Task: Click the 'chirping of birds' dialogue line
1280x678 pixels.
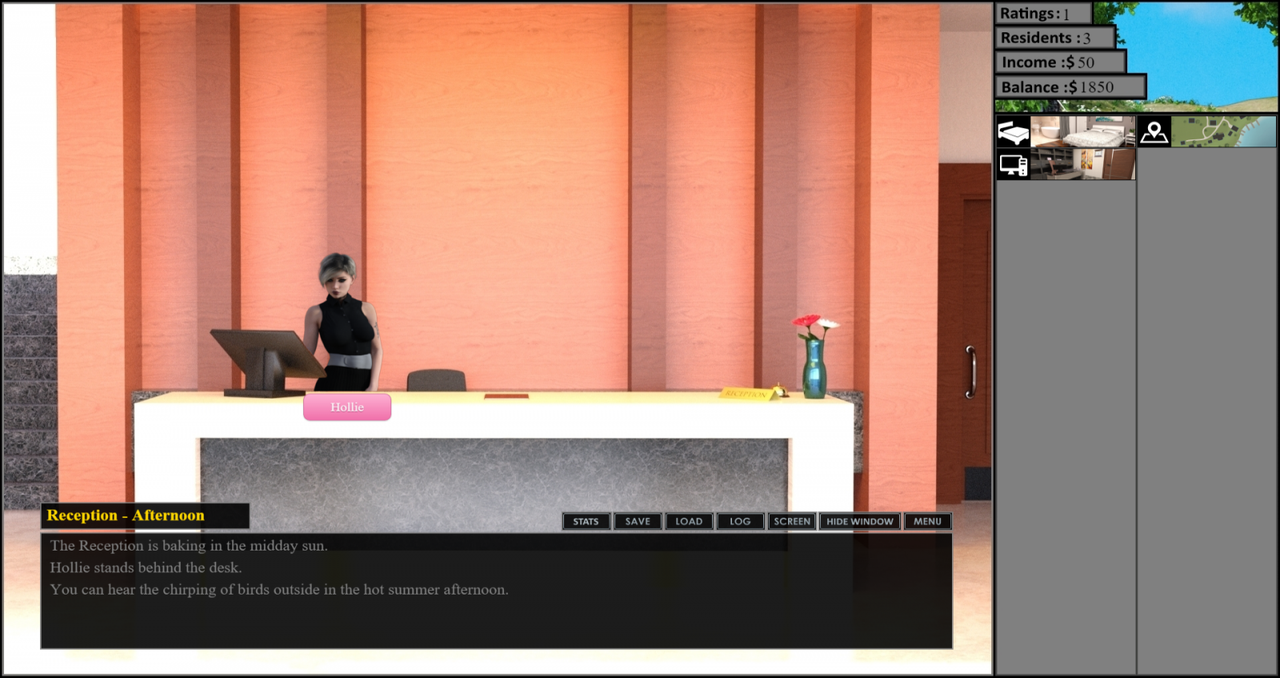Action: pyautogui.click(x=279, y=590)
